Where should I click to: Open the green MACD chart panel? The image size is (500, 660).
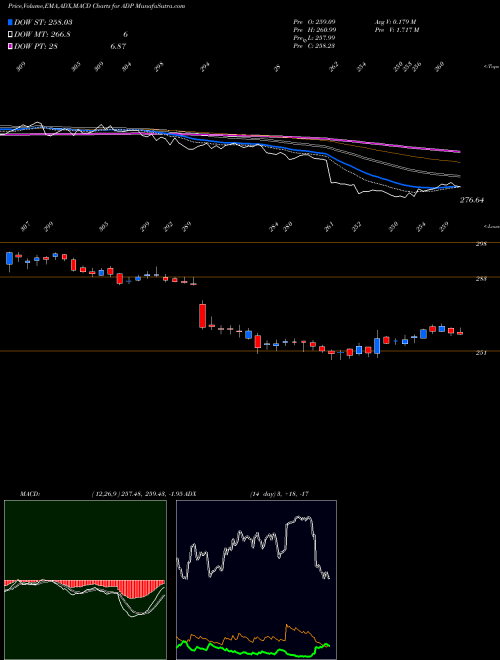(x=85, y=580)
